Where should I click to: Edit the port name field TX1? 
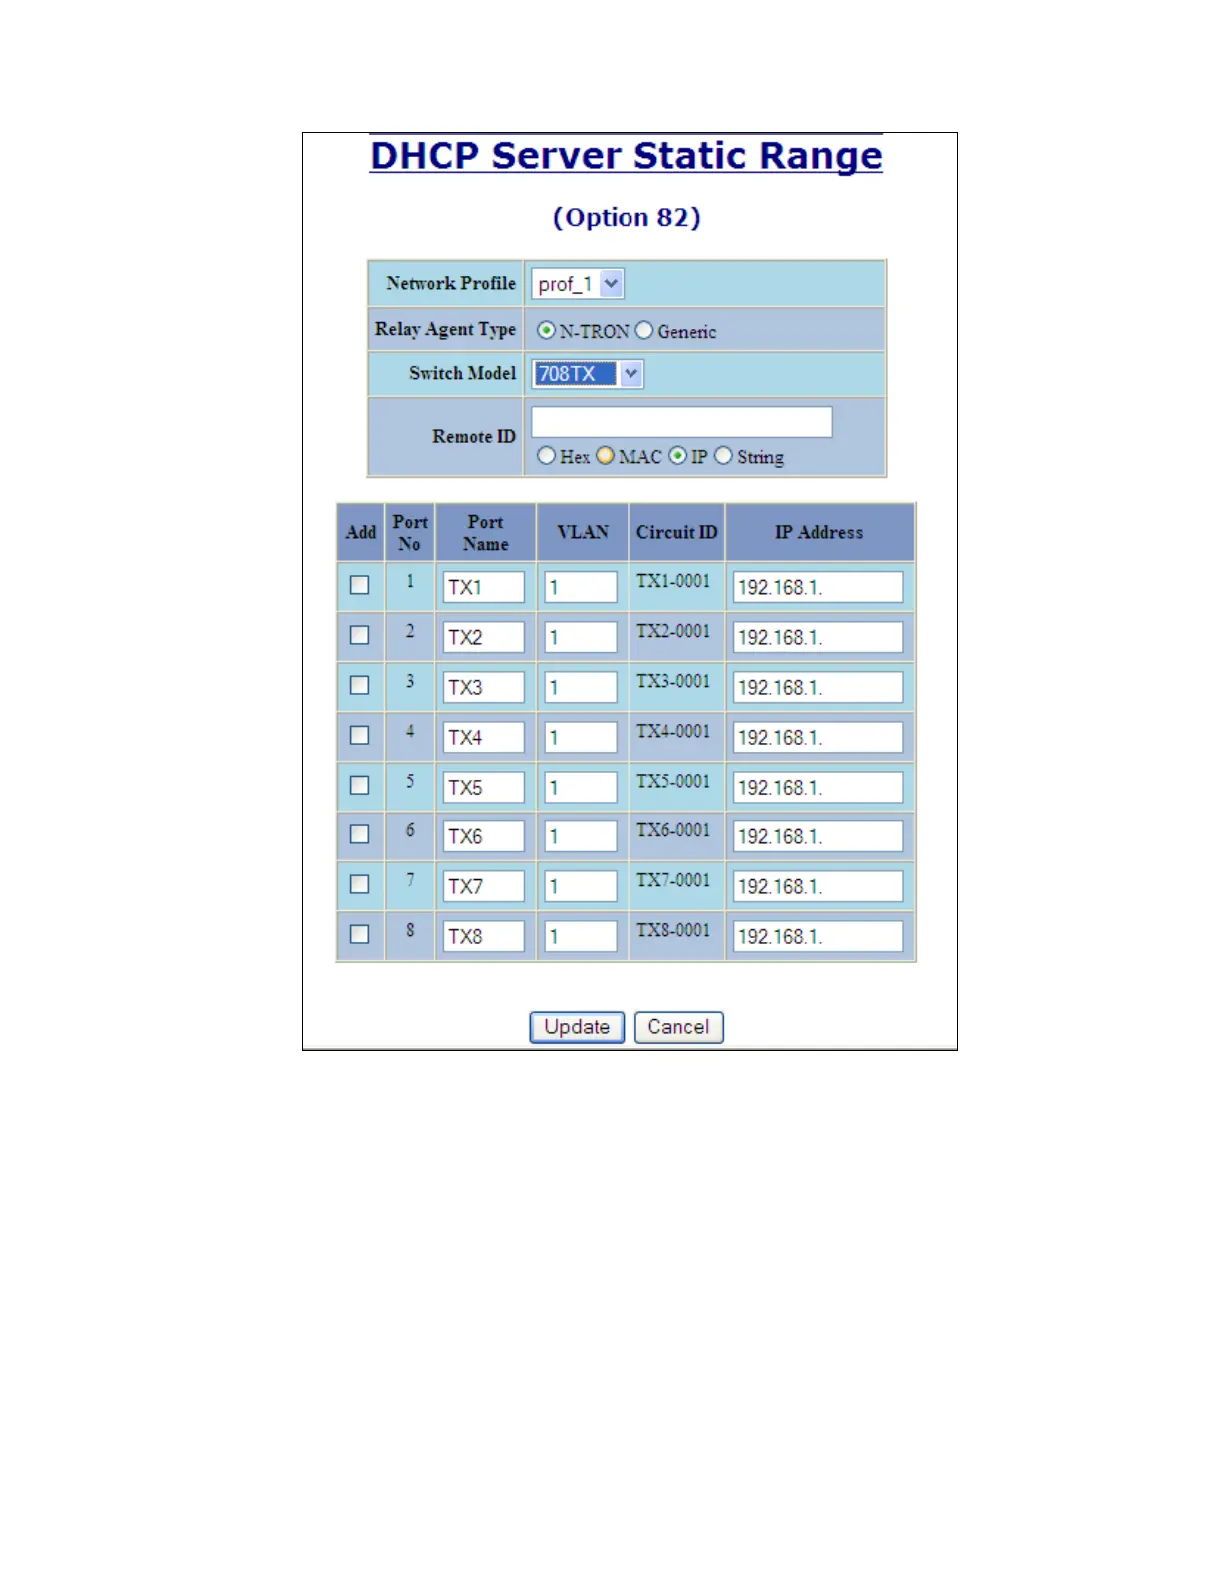tap(484, 587)
